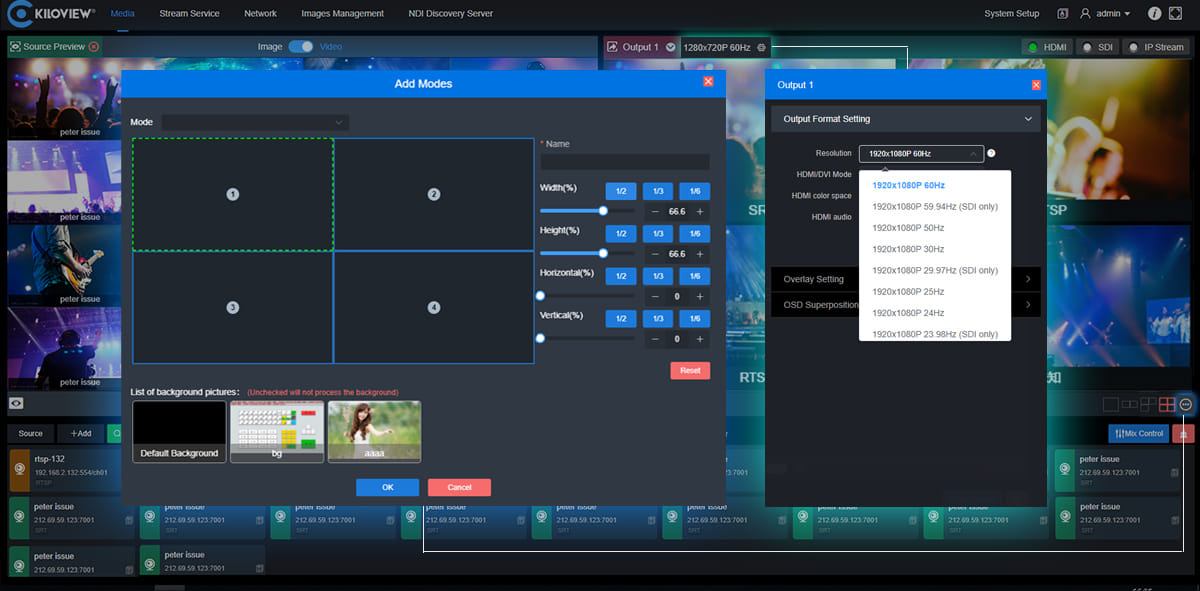Select the four-grid layout icon
The width and height of the screenshot is (1200, 591).
[x=1166, y=405]
